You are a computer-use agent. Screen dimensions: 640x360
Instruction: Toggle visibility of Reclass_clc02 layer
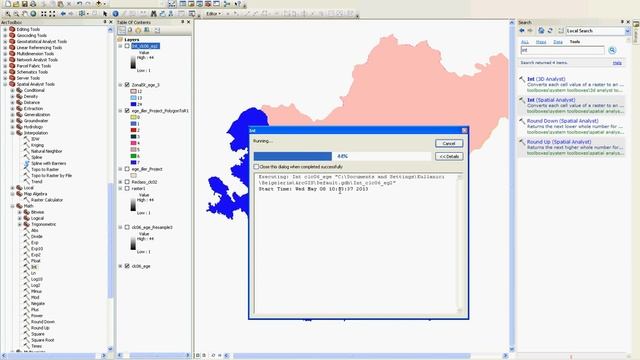[x=127, y=182]
